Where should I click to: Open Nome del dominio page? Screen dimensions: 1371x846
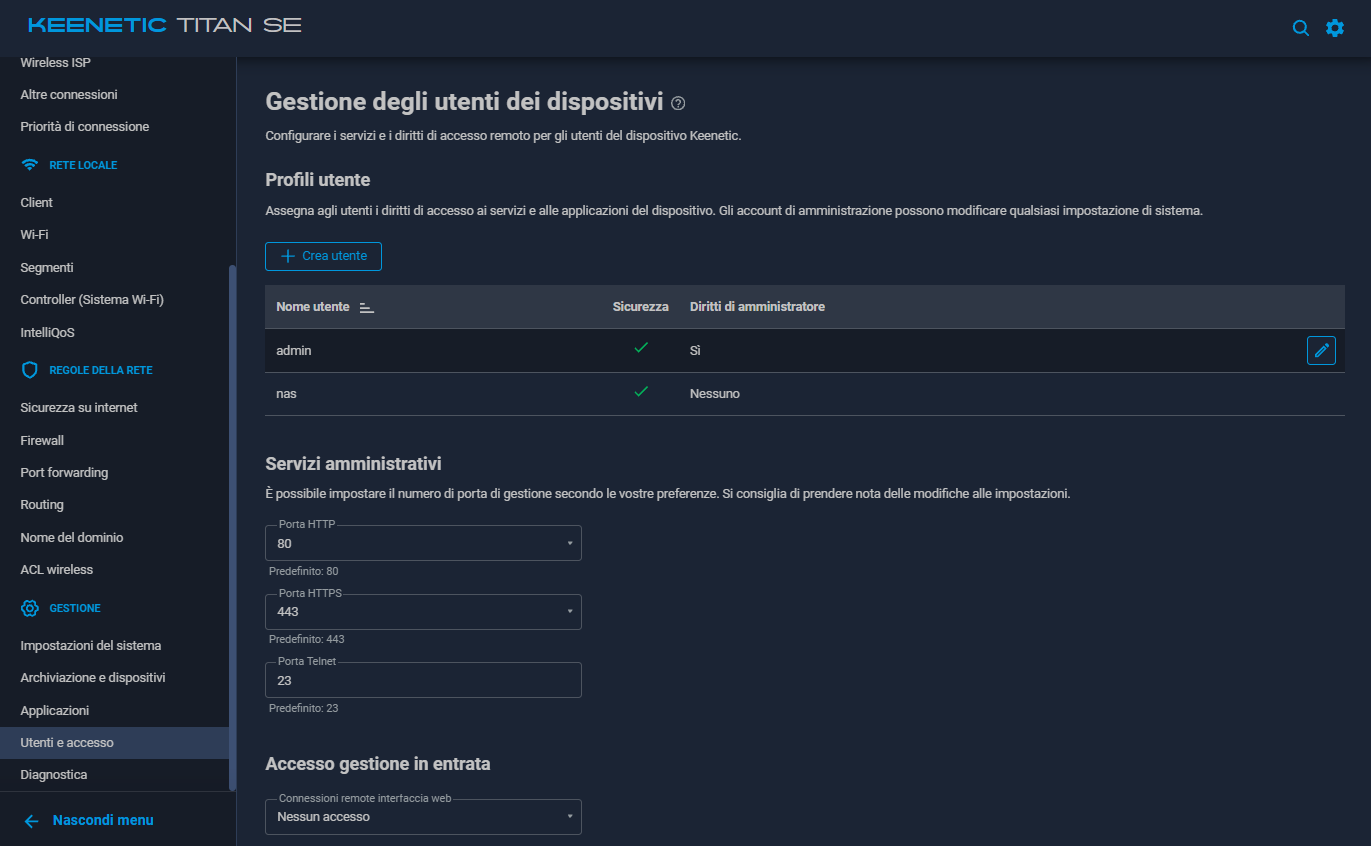coord(72,538)
